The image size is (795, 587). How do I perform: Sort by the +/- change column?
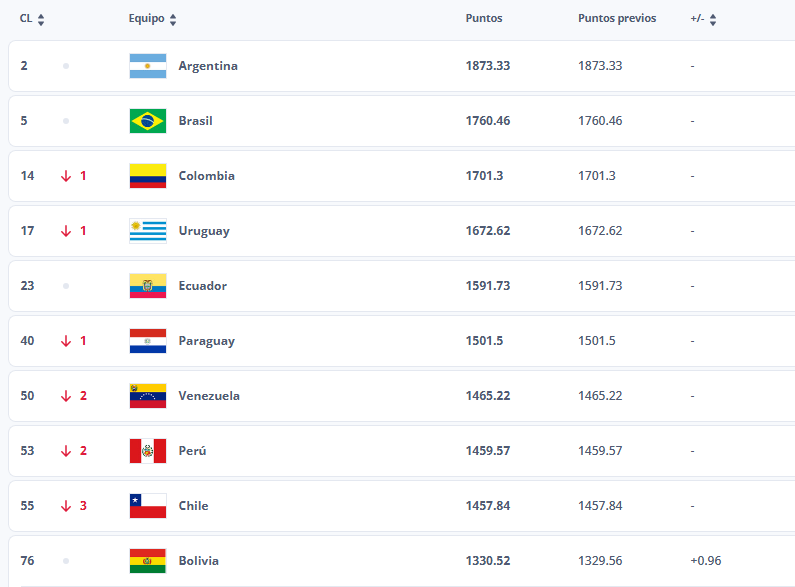713,19
